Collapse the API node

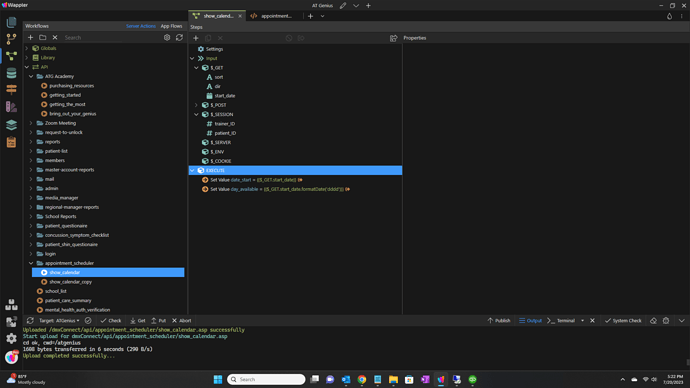[26, 67]
